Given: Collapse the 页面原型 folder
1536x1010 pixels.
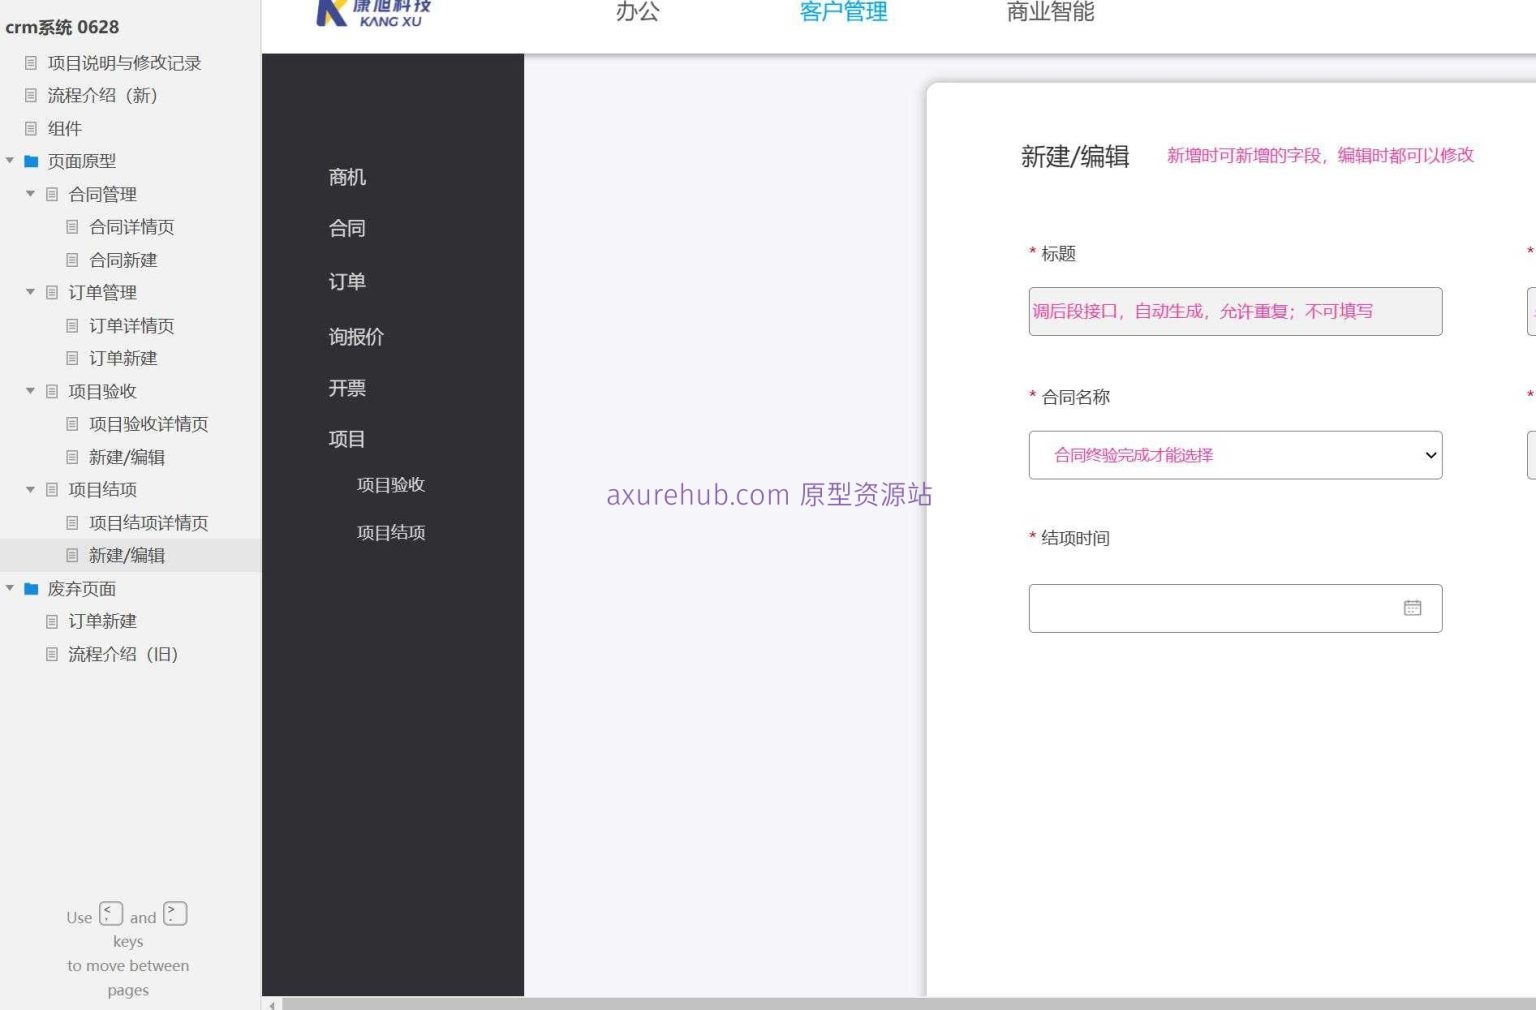Looking at the screenshot, I should pos(10,160).
